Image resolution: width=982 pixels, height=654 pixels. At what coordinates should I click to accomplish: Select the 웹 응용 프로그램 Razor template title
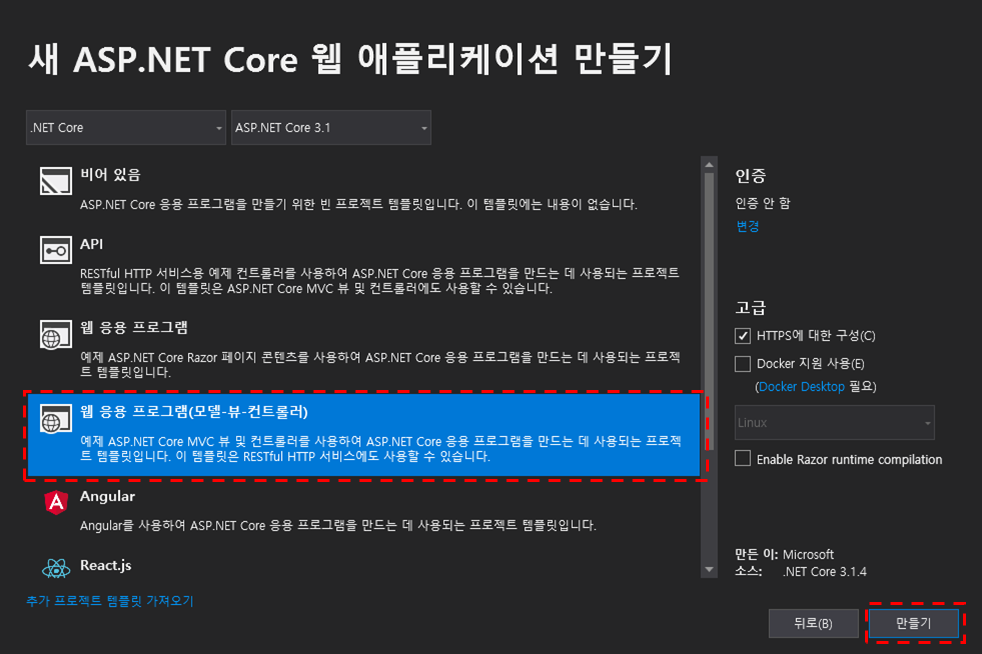(134, 328)
